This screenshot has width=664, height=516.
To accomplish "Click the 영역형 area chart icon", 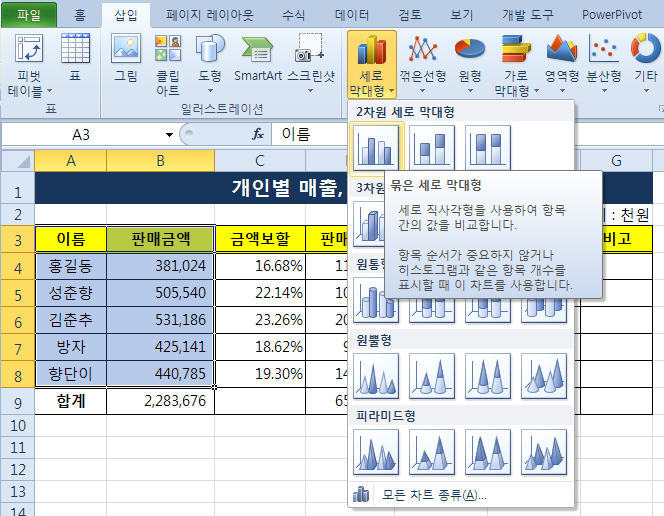I will (x=561, y=50).
